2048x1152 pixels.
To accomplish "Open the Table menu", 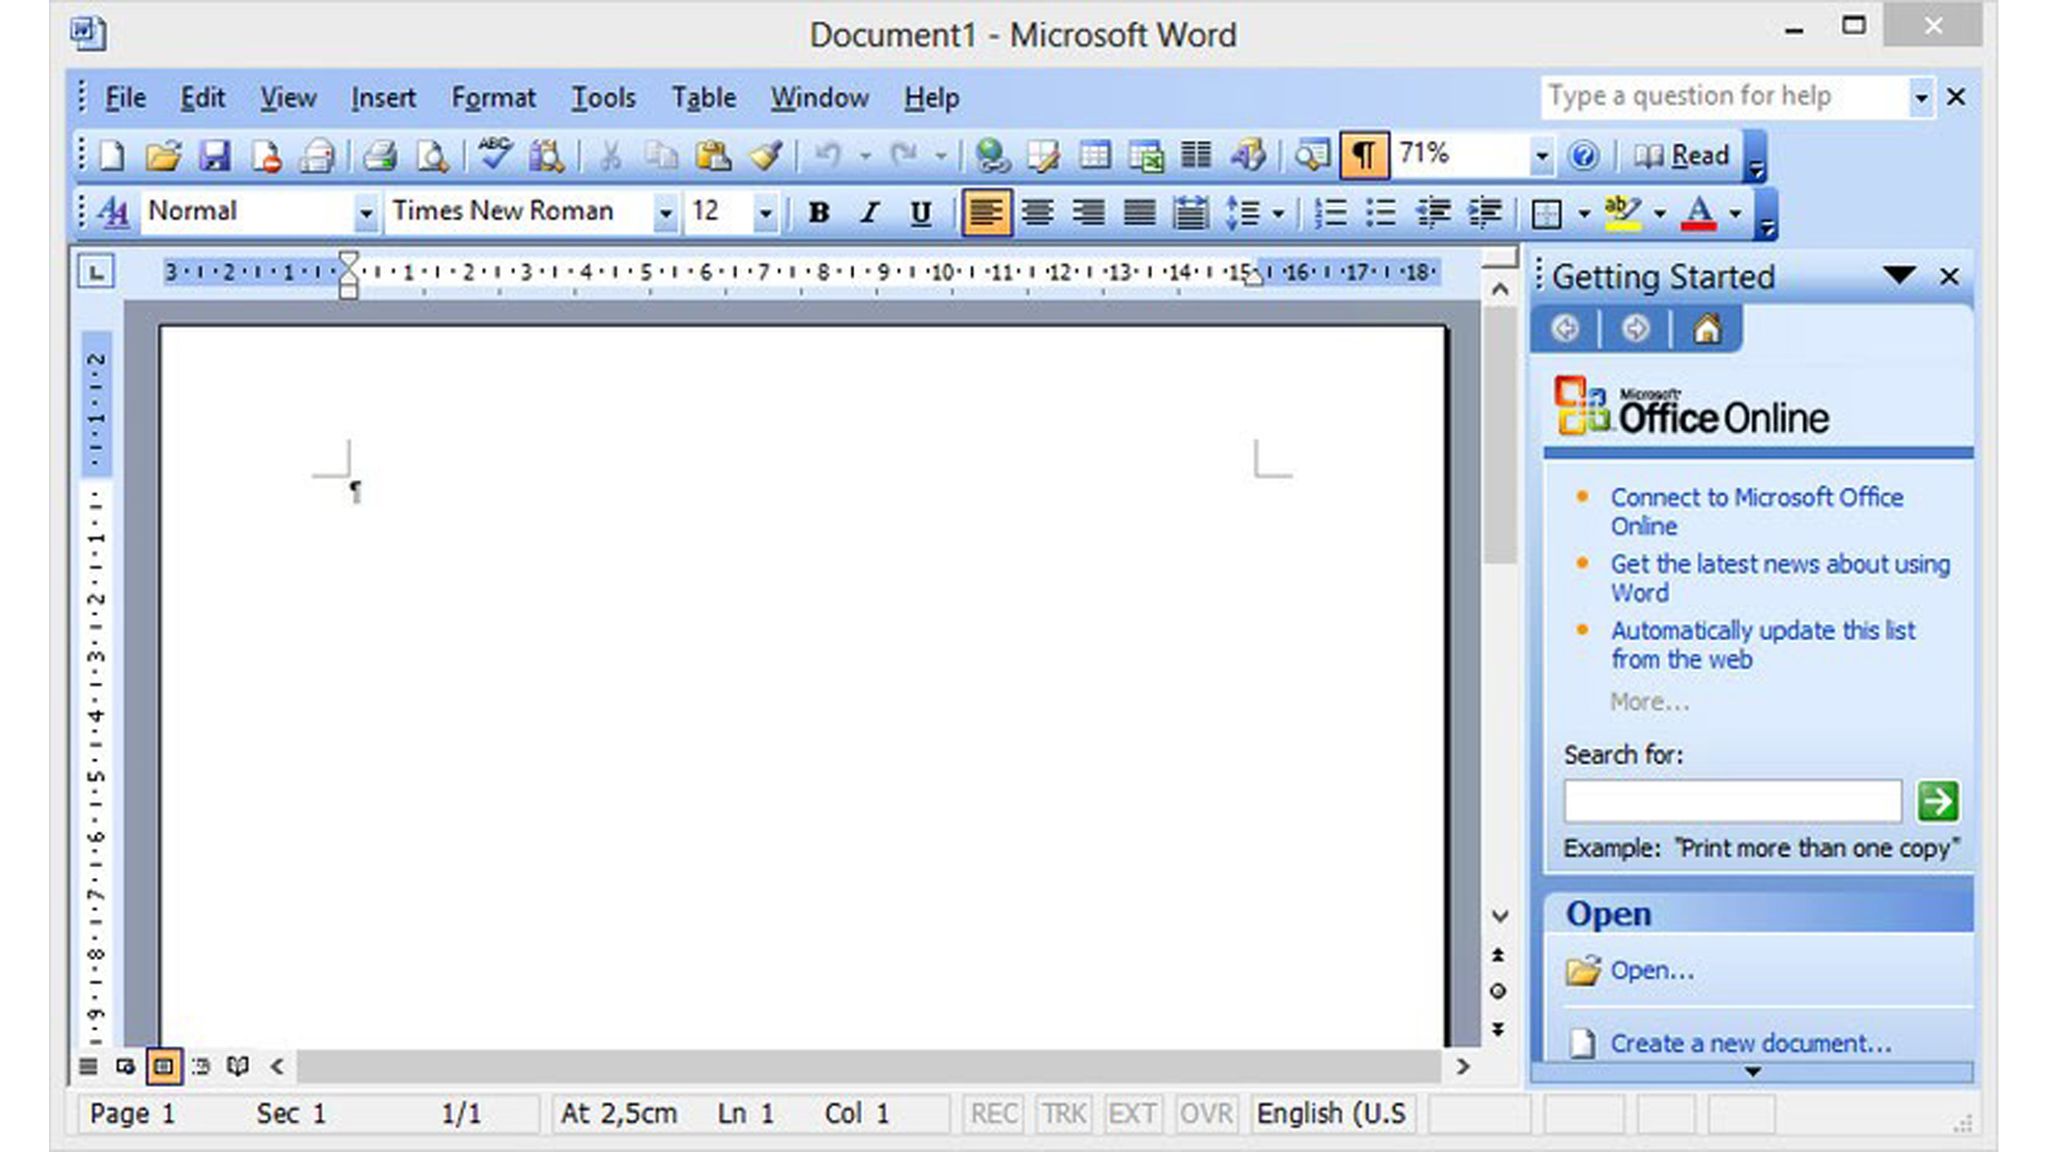I will click(x=703, y=97).
